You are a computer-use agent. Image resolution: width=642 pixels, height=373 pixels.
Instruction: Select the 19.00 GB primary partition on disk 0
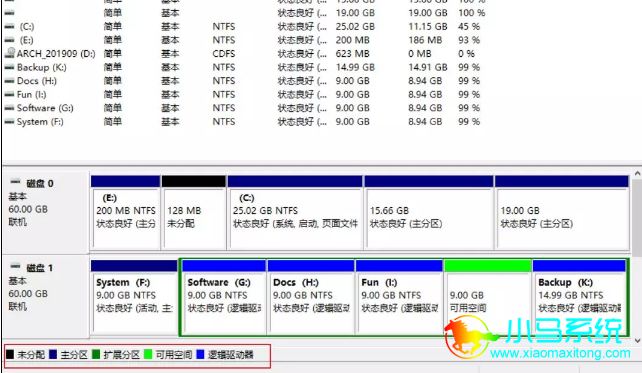[x=562, y=212]
